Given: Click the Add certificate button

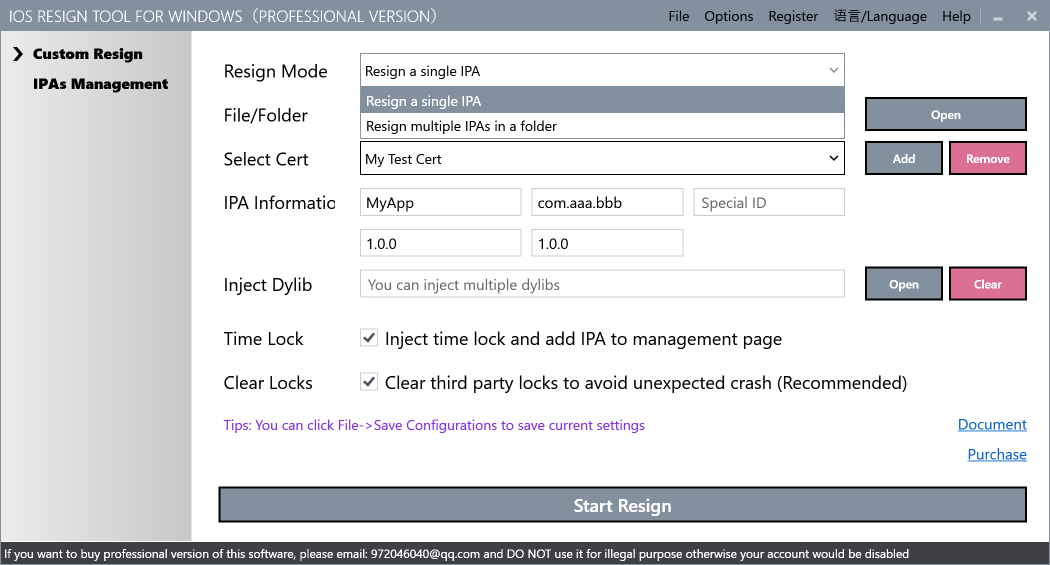Looking at the screenshot, I should (903, 159).
